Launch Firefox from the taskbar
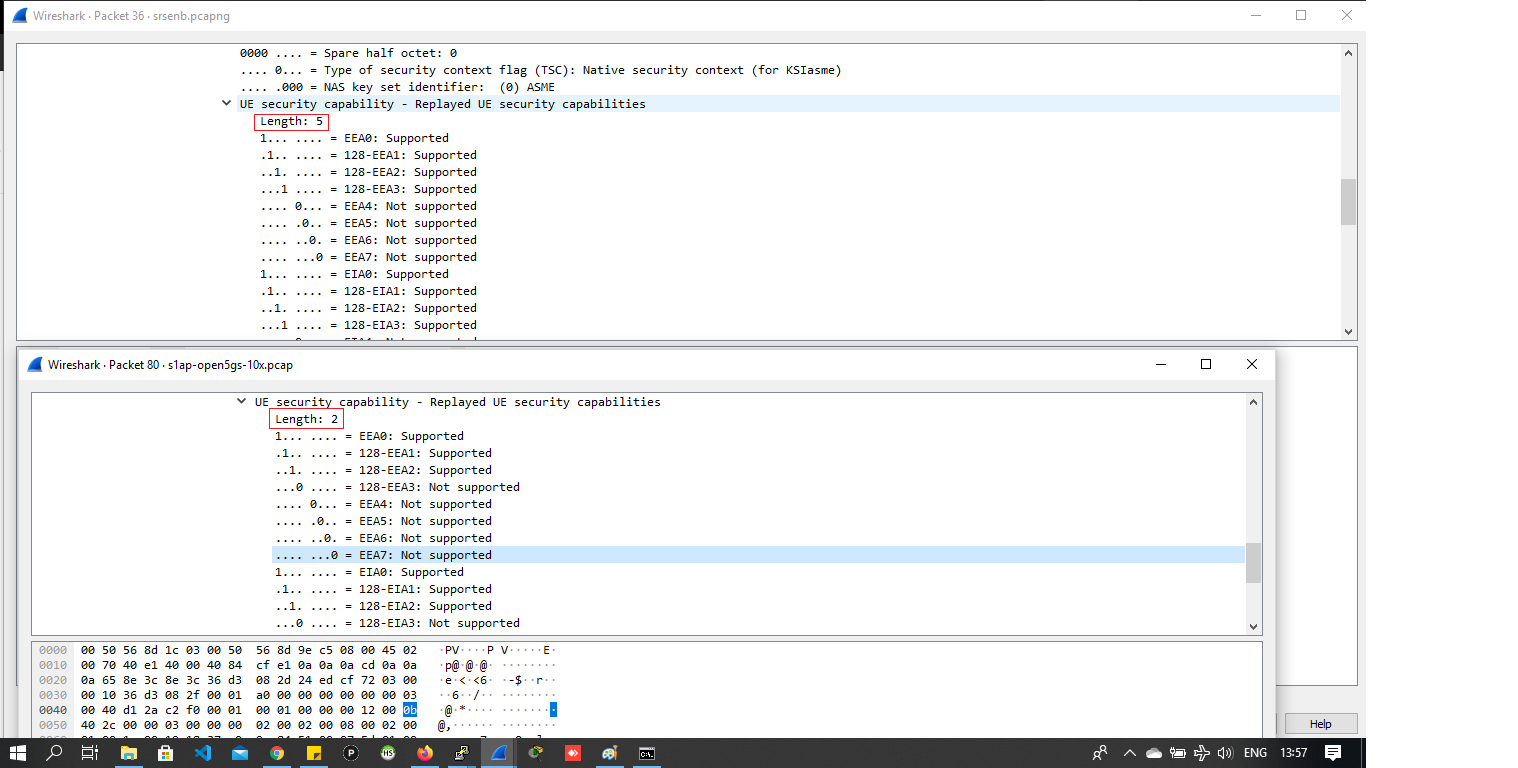The image size is (1518, 768). coord(424,753)
